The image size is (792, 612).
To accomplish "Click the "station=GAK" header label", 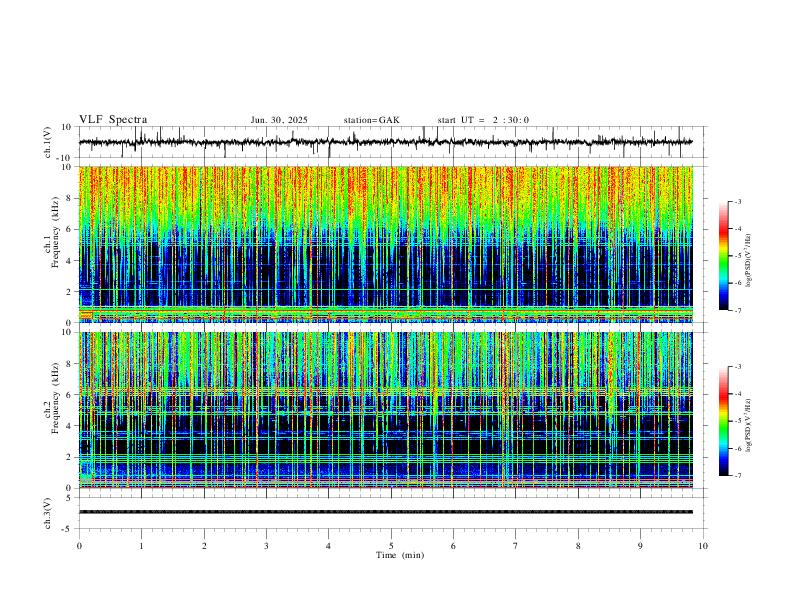I will point(371,120).
